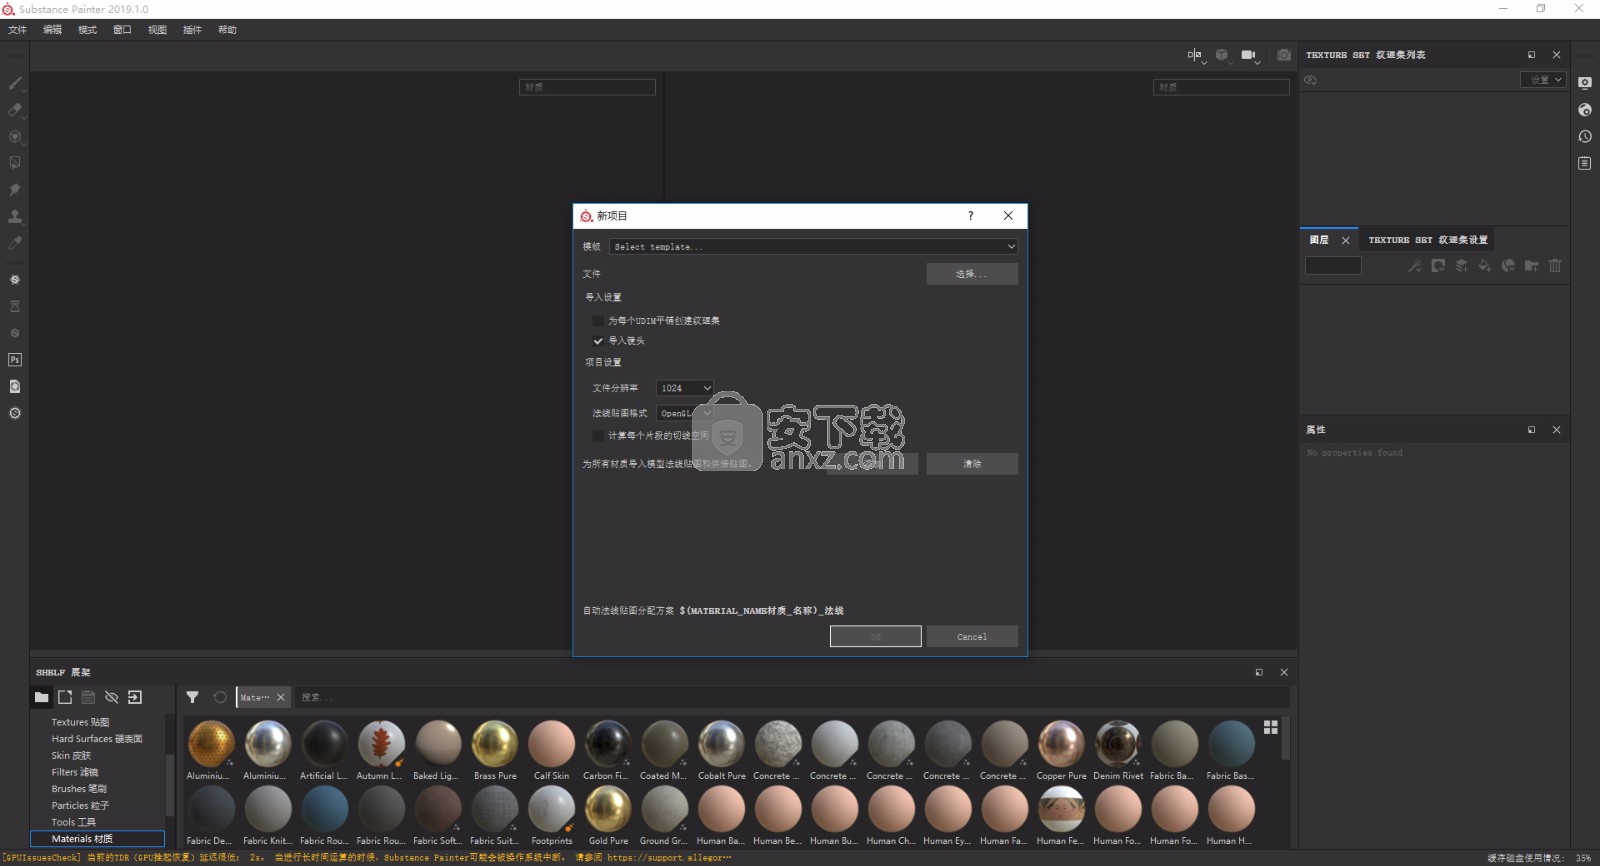The height and width of the screenshot is (866, 1600).
Task: Open Shader Settings icon on right sidebar
Action: pos(1585,110)
